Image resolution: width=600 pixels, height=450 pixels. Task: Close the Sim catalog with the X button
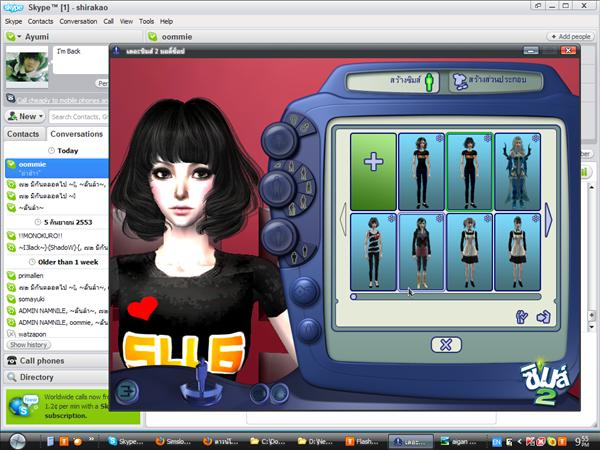(x=446, y=344)
